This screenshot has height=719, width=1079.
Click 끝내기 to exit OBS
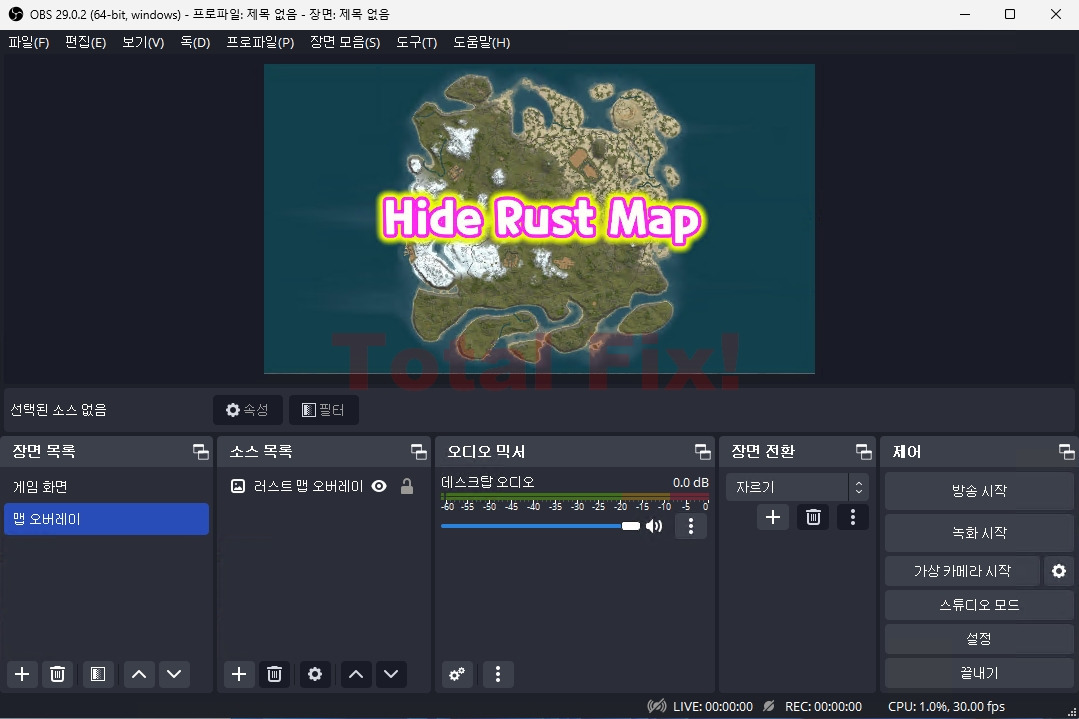(x=979, y=673)
